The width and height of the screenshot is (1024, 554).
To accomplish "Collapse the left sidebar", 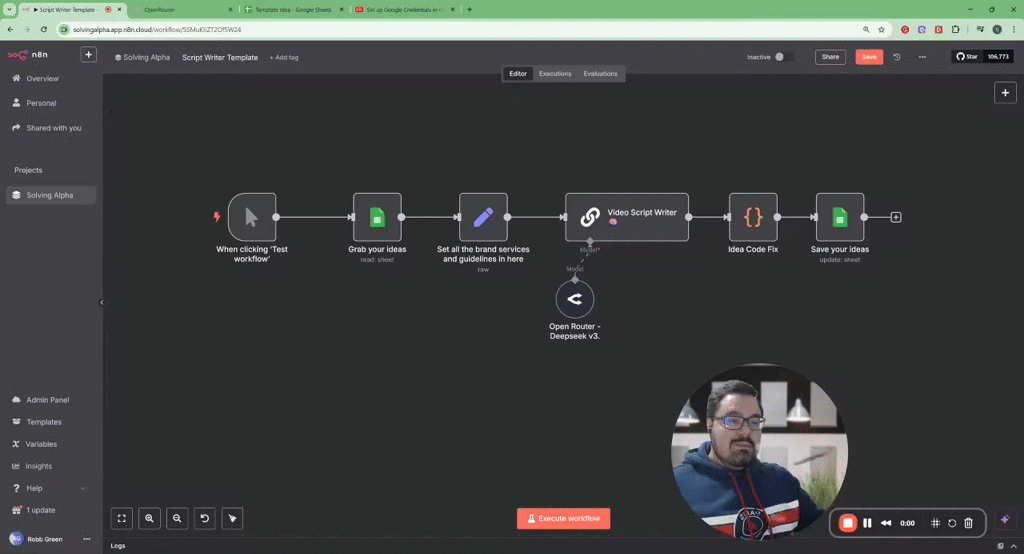I will click(x=101, y=302).
